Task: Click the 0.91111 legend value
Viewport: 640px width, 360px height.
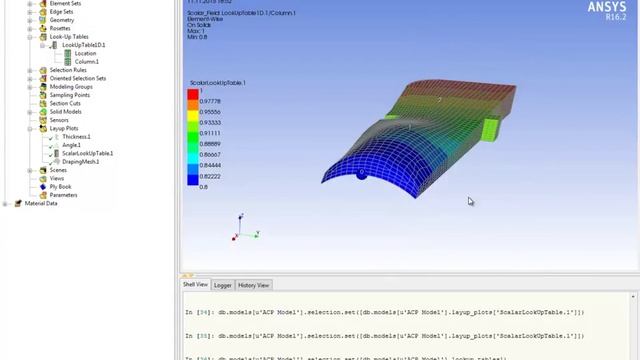Action: [x=210, y=133]
